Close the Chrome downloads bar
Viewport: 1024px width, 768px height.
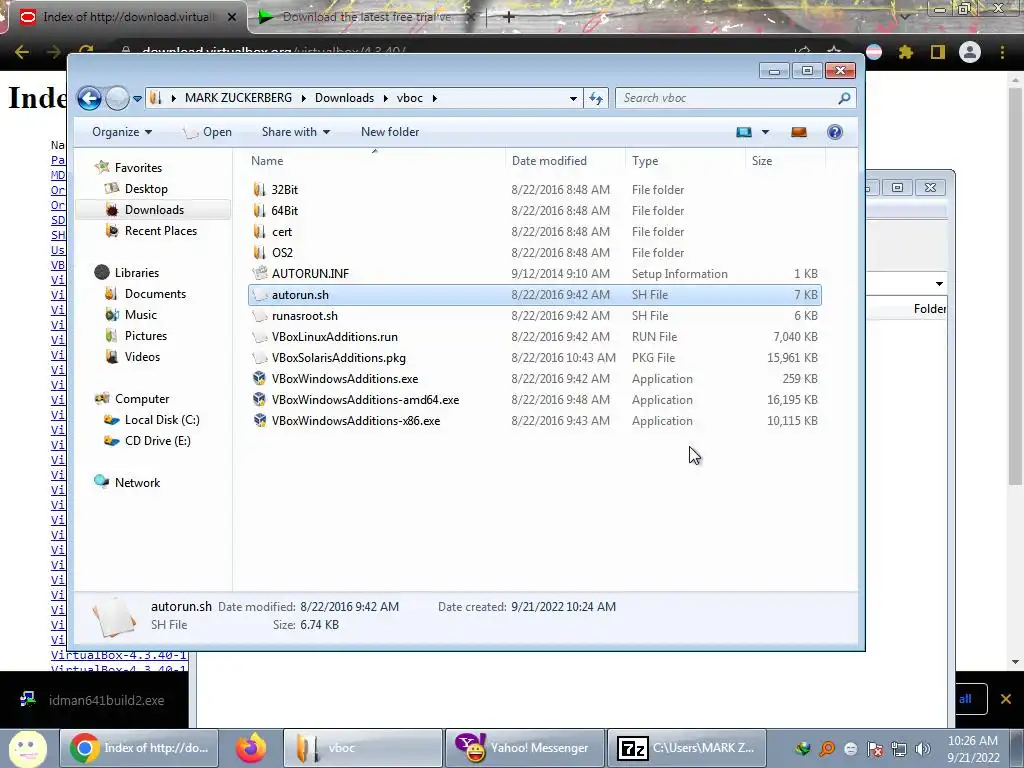pos(1006,699)
